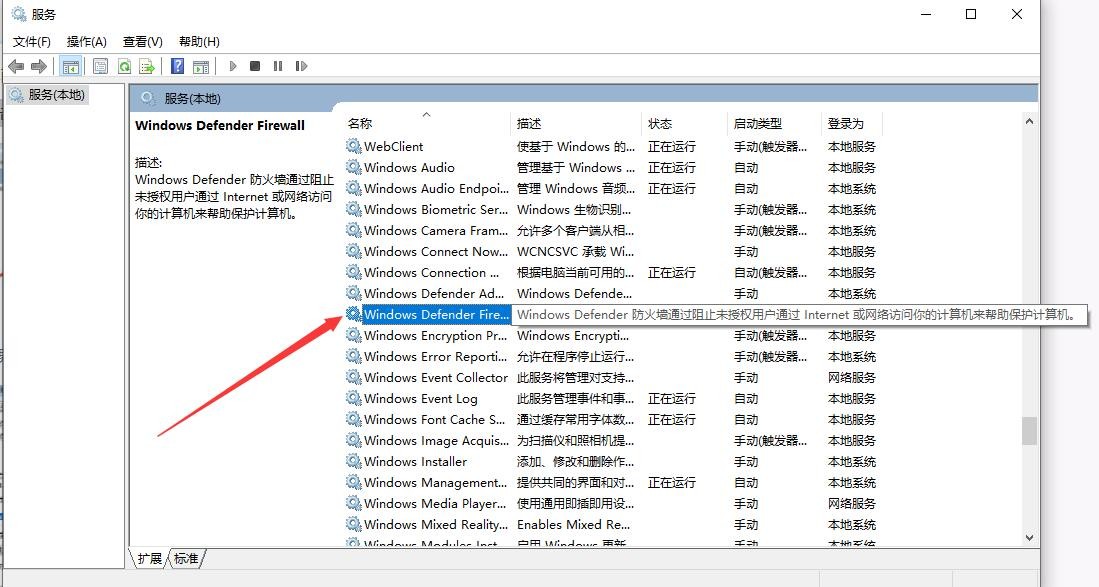The image size is (1099, 587).
Task: Switch to the 扩展 tab
Action: point(149,558)
